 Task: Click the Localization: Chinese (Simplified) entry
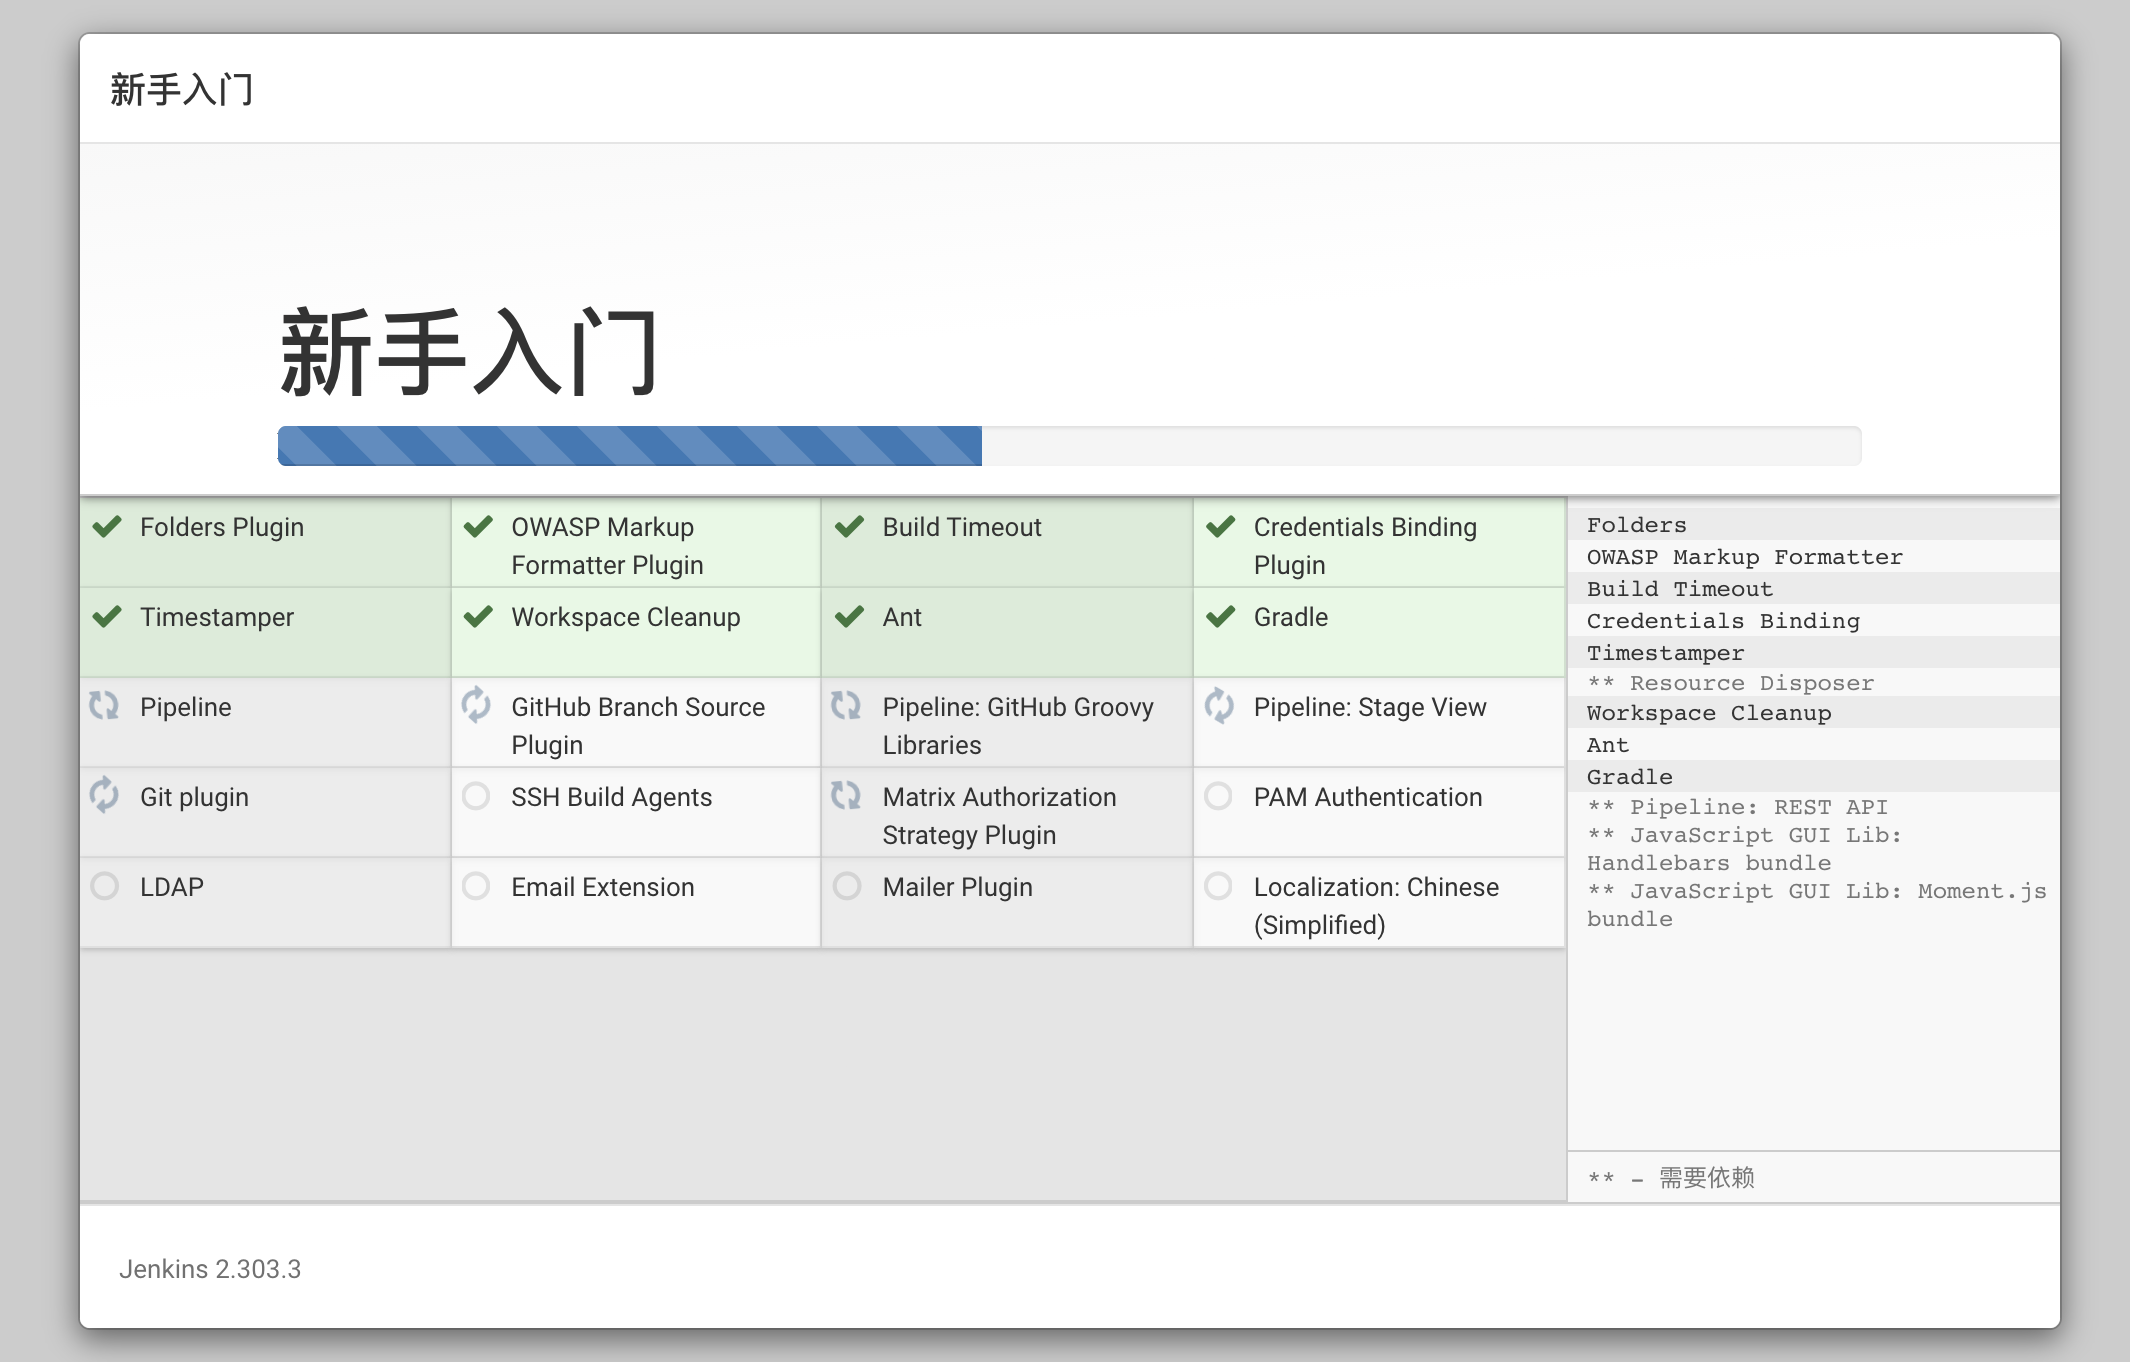tap(1375, 905)
